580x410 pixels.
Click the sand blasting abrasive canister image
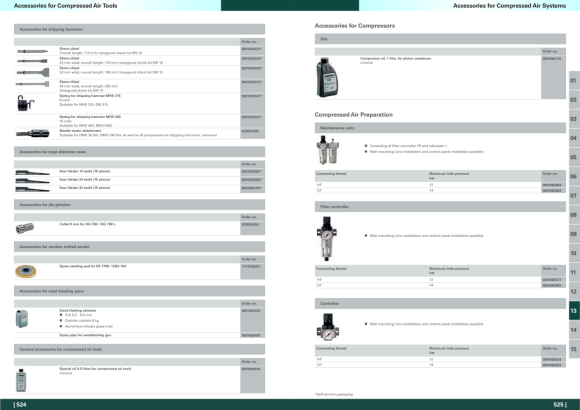pyautogui.click(x=22, y=319)
